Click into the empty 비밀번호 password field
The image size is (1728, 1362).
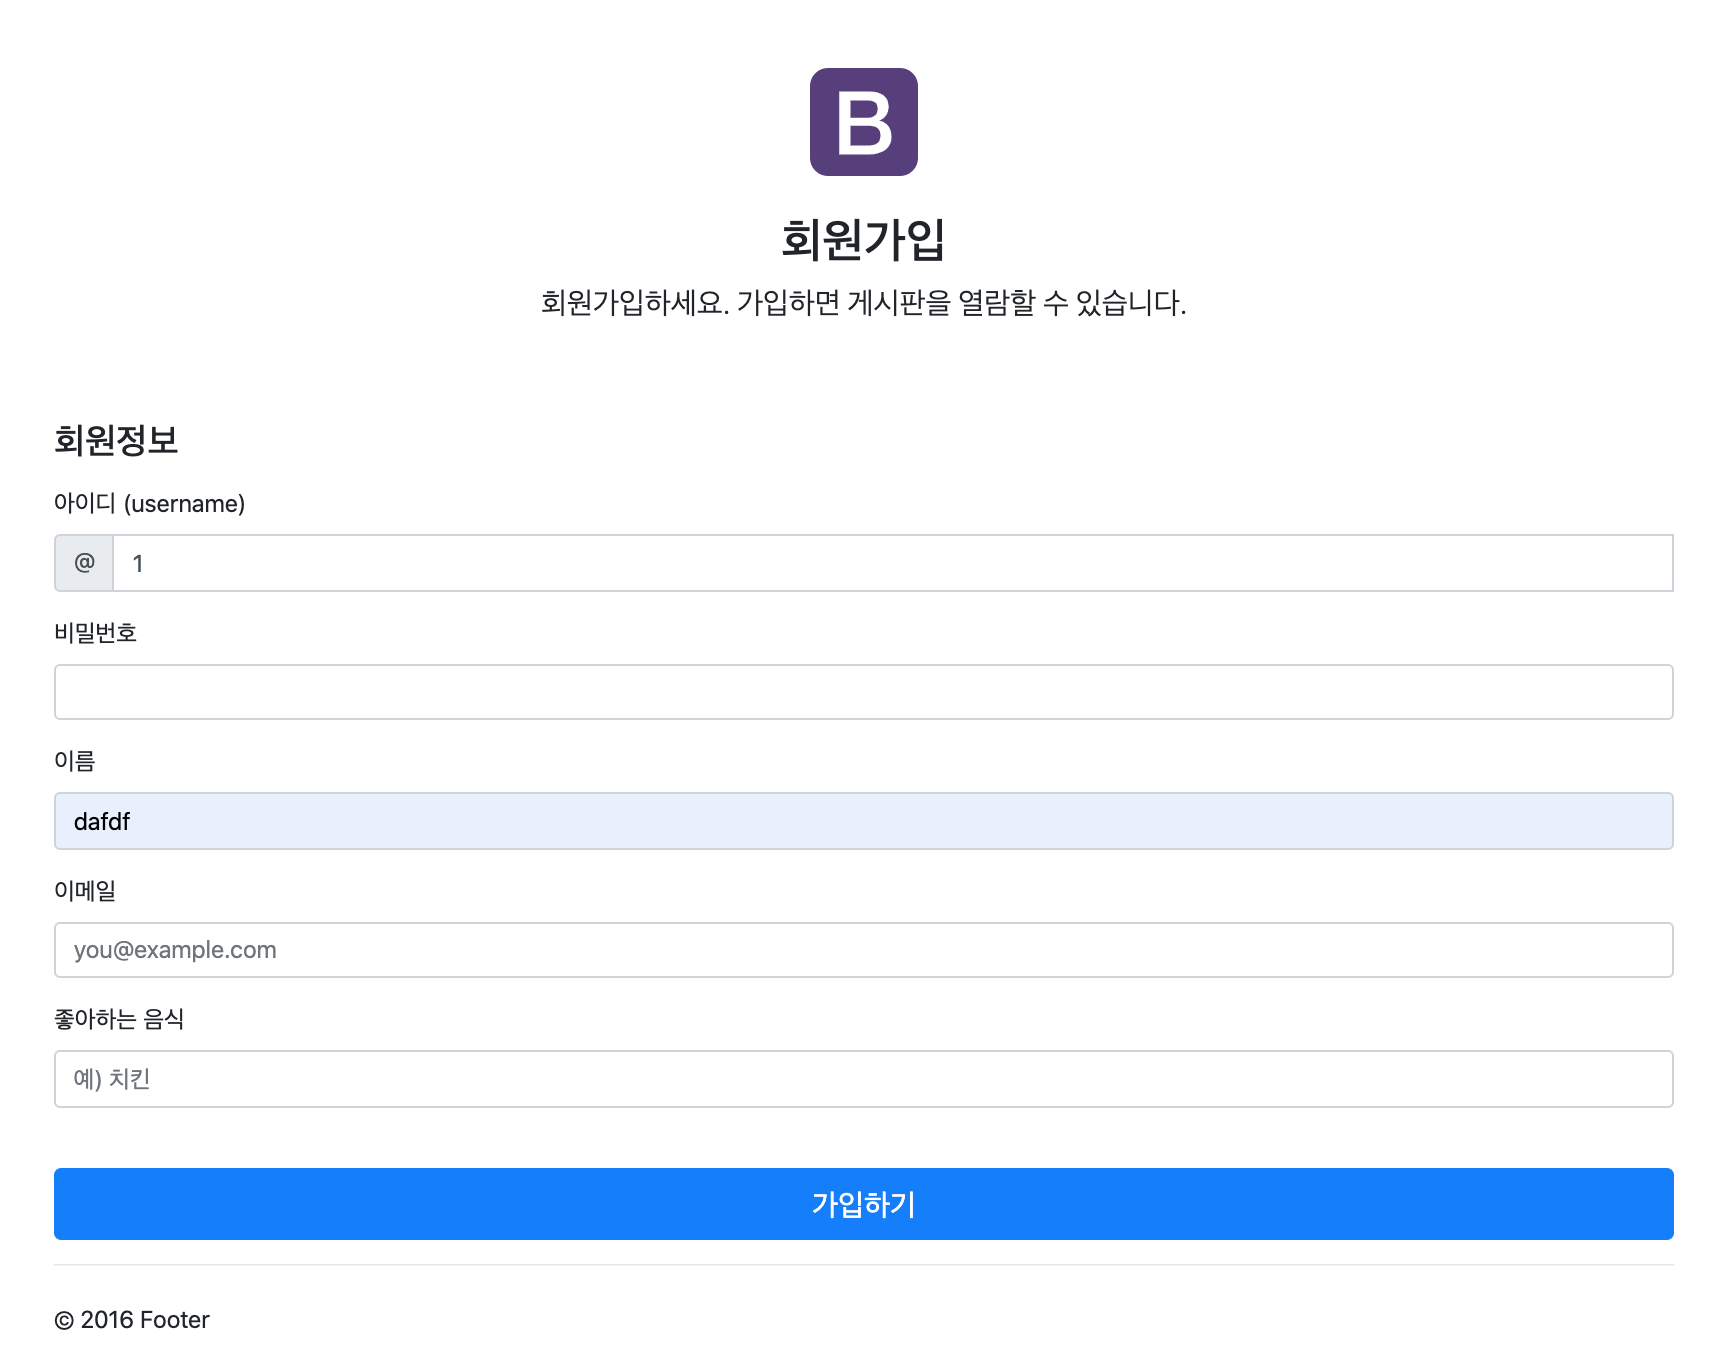pyautogui.click(x=863, y=692)
